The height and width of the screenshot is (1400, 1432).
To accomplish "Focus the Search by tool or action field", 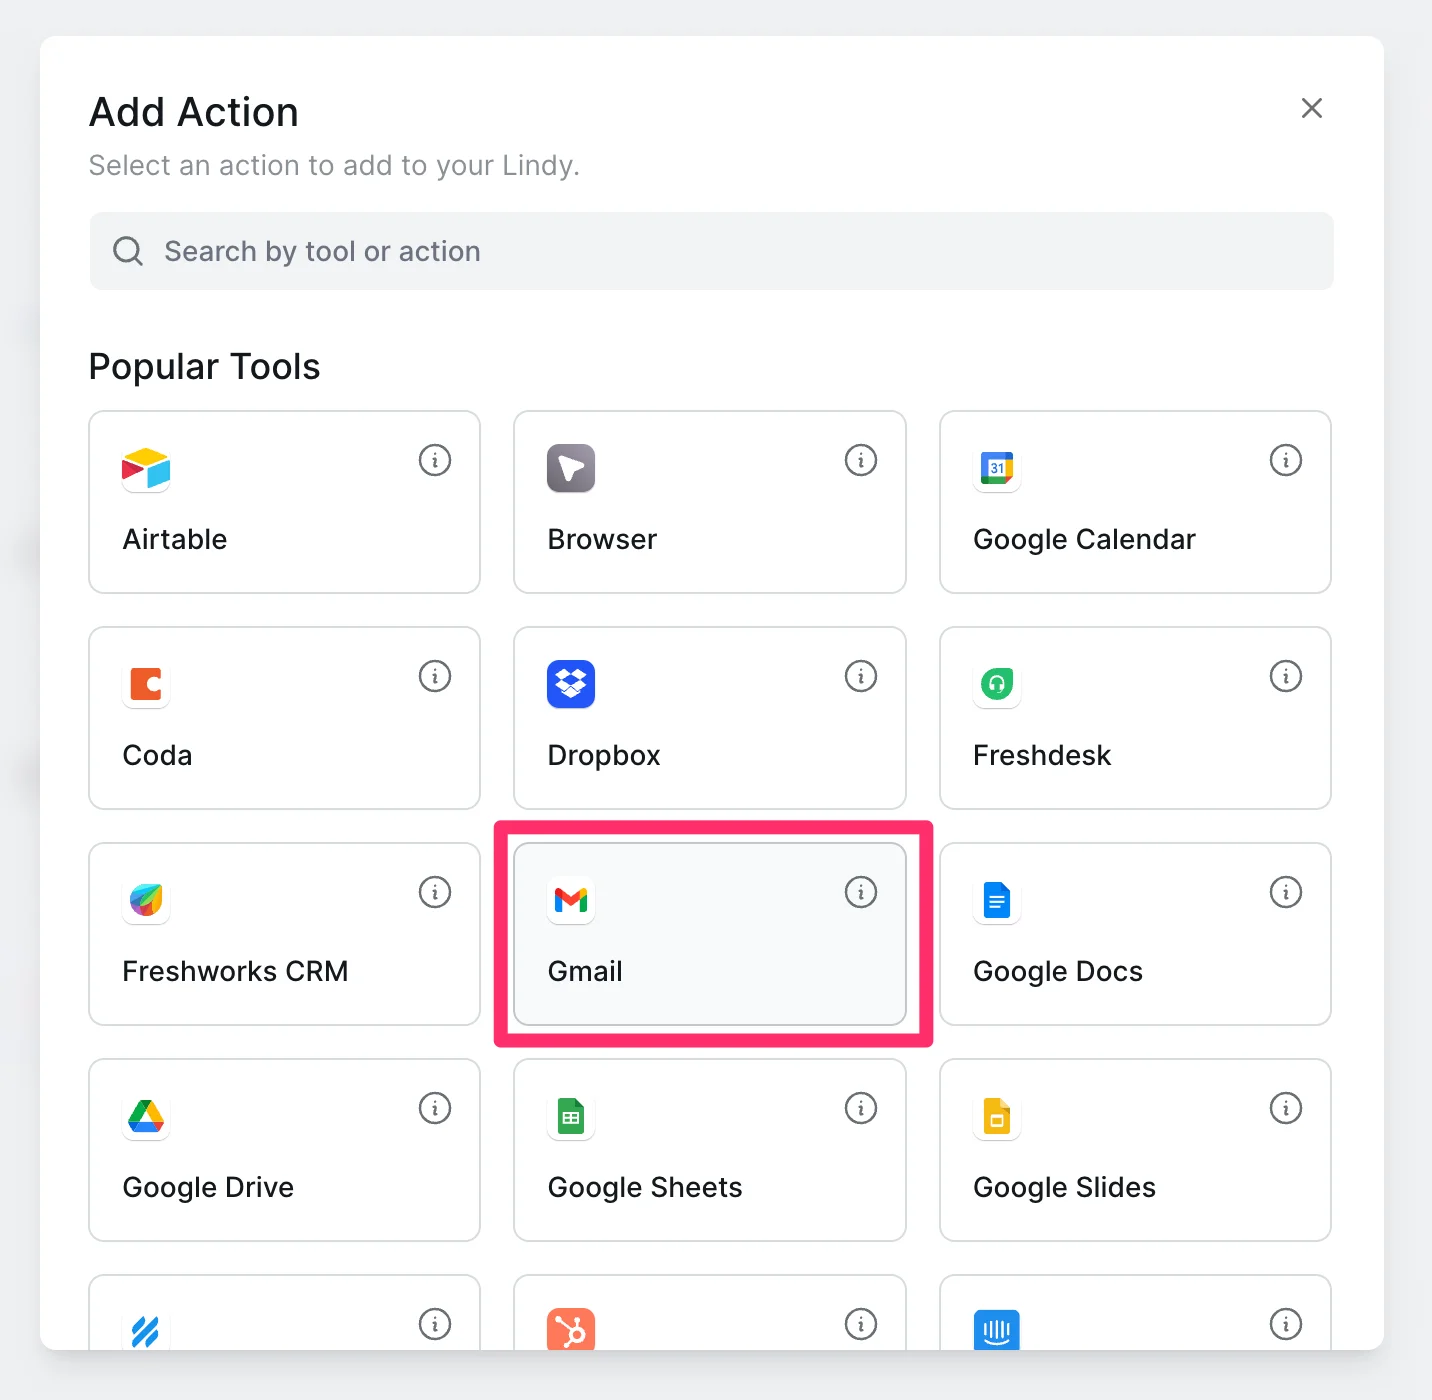I will tap(711, 251).
